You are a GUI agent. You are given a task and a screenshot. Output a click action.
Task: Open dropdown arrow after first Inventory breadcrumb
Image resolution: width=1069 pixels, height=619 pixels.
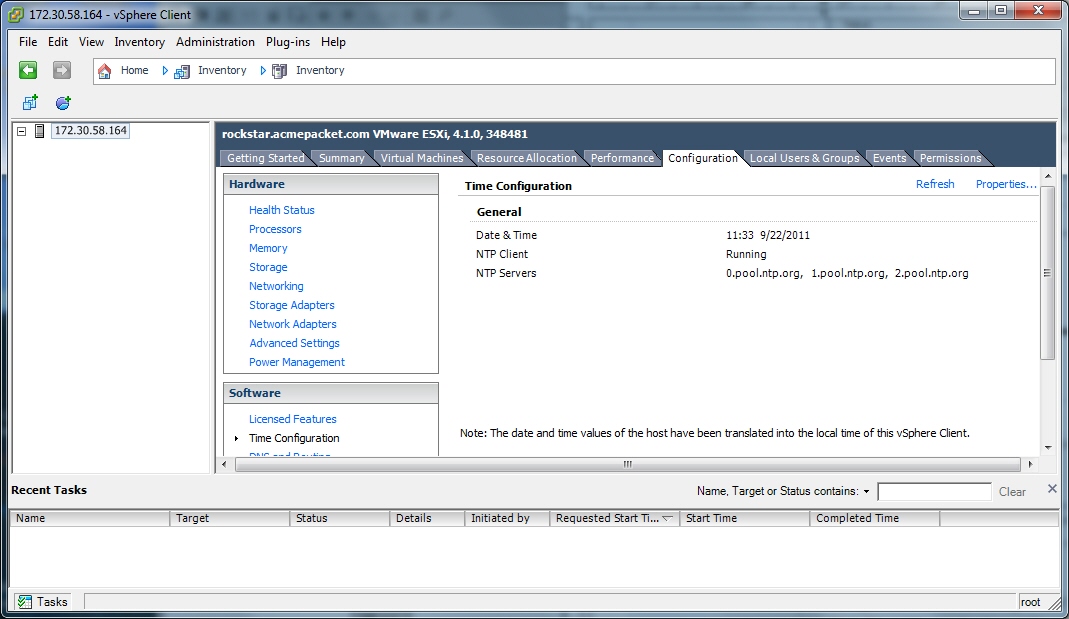point(263,70)
